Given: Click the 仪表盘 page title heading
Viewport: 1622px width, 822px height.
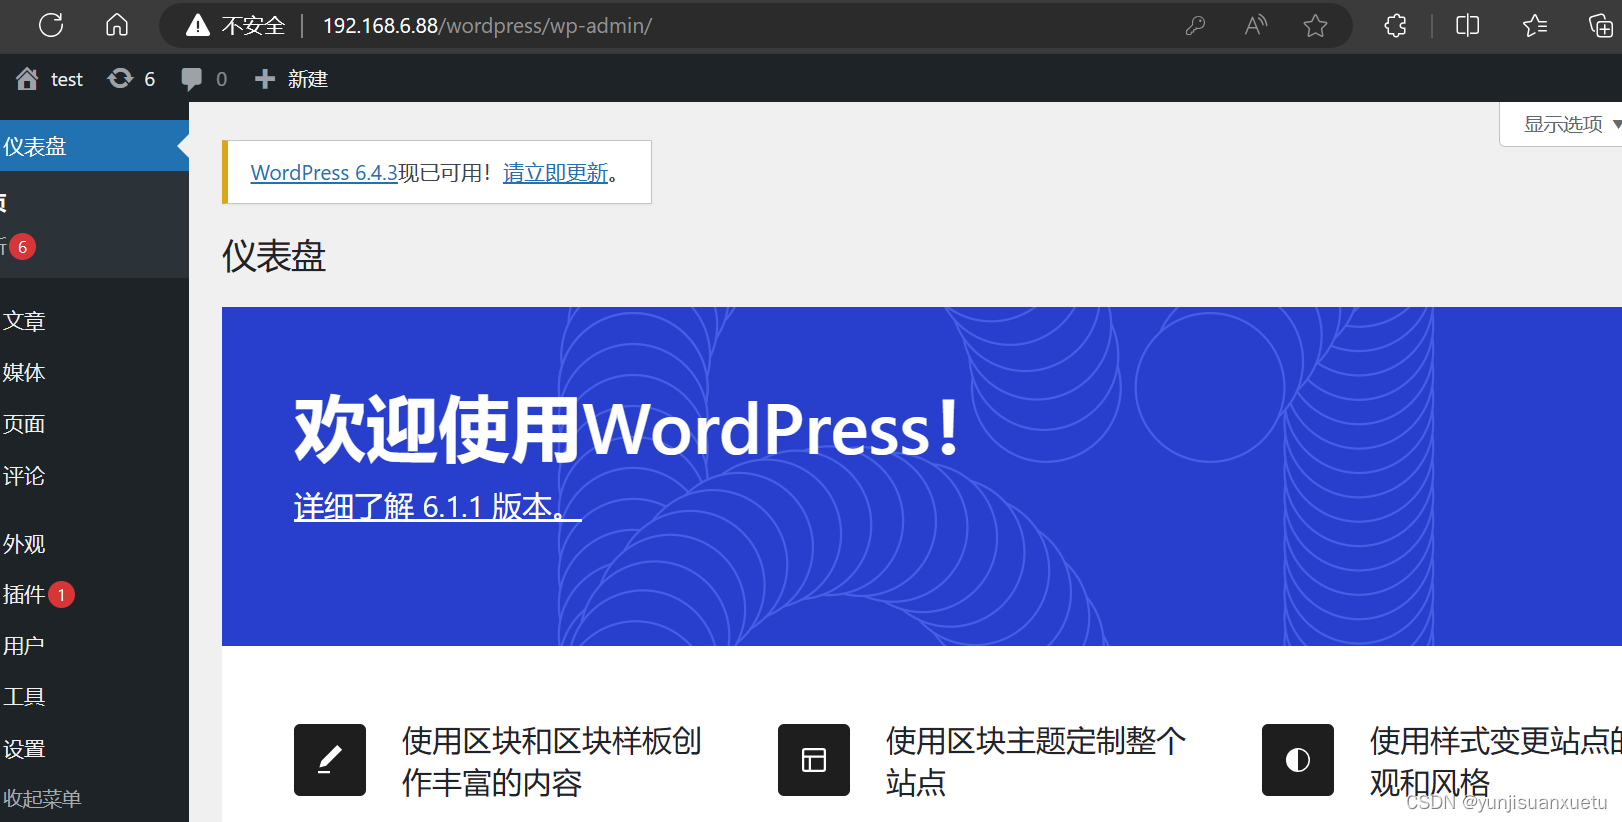Looking at the screenshot, I should [274, 257].
